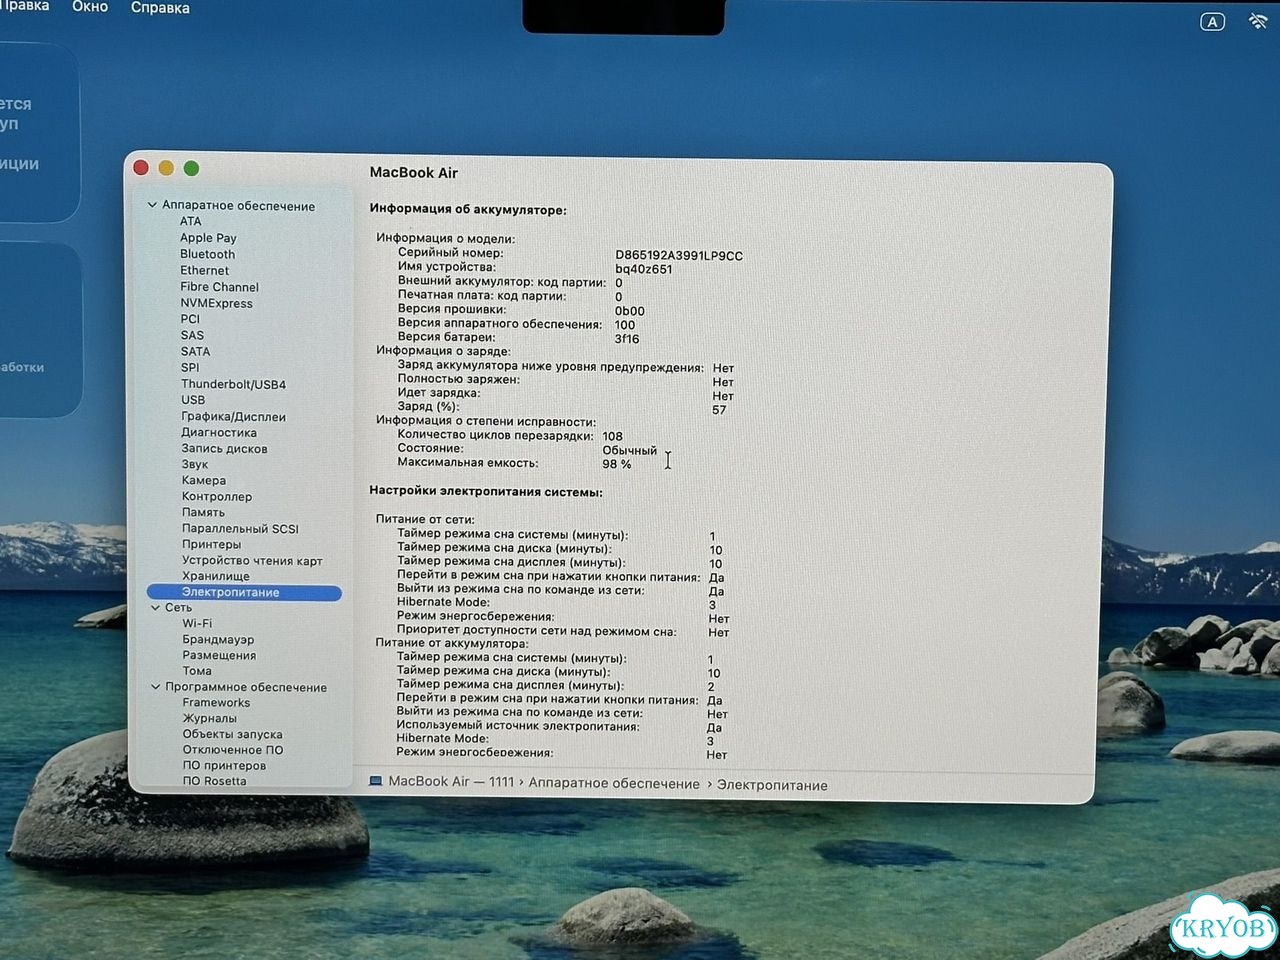Select Объекты запуска in the sidebar
Viewport: 1280px width, 960px height.
pos(232,734)
